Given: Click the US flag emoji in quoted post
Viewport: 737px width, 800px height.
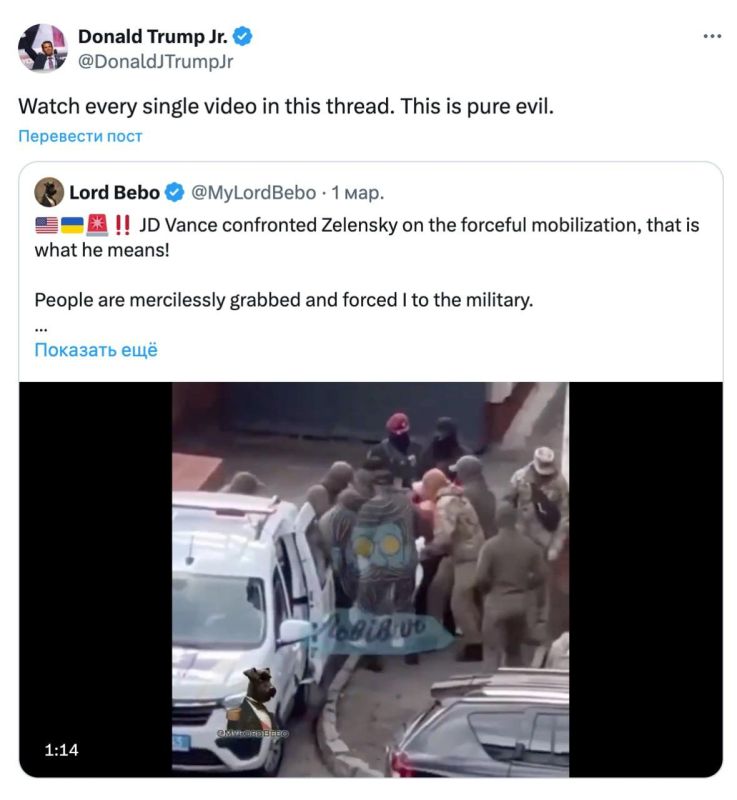Looking at the screenshot, I should 46,225.
